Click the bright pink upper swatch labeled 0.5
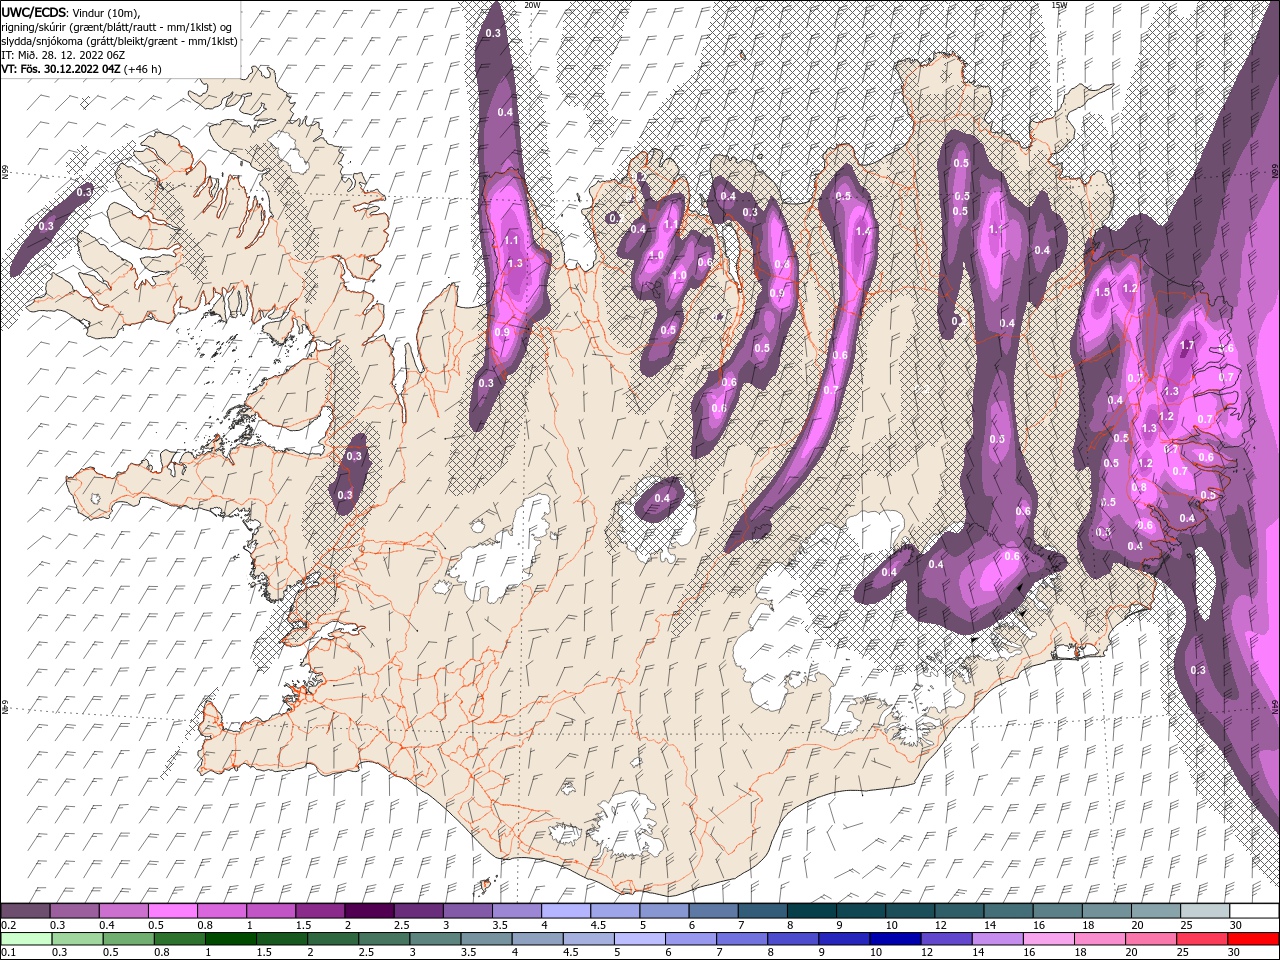 (172, 911)
